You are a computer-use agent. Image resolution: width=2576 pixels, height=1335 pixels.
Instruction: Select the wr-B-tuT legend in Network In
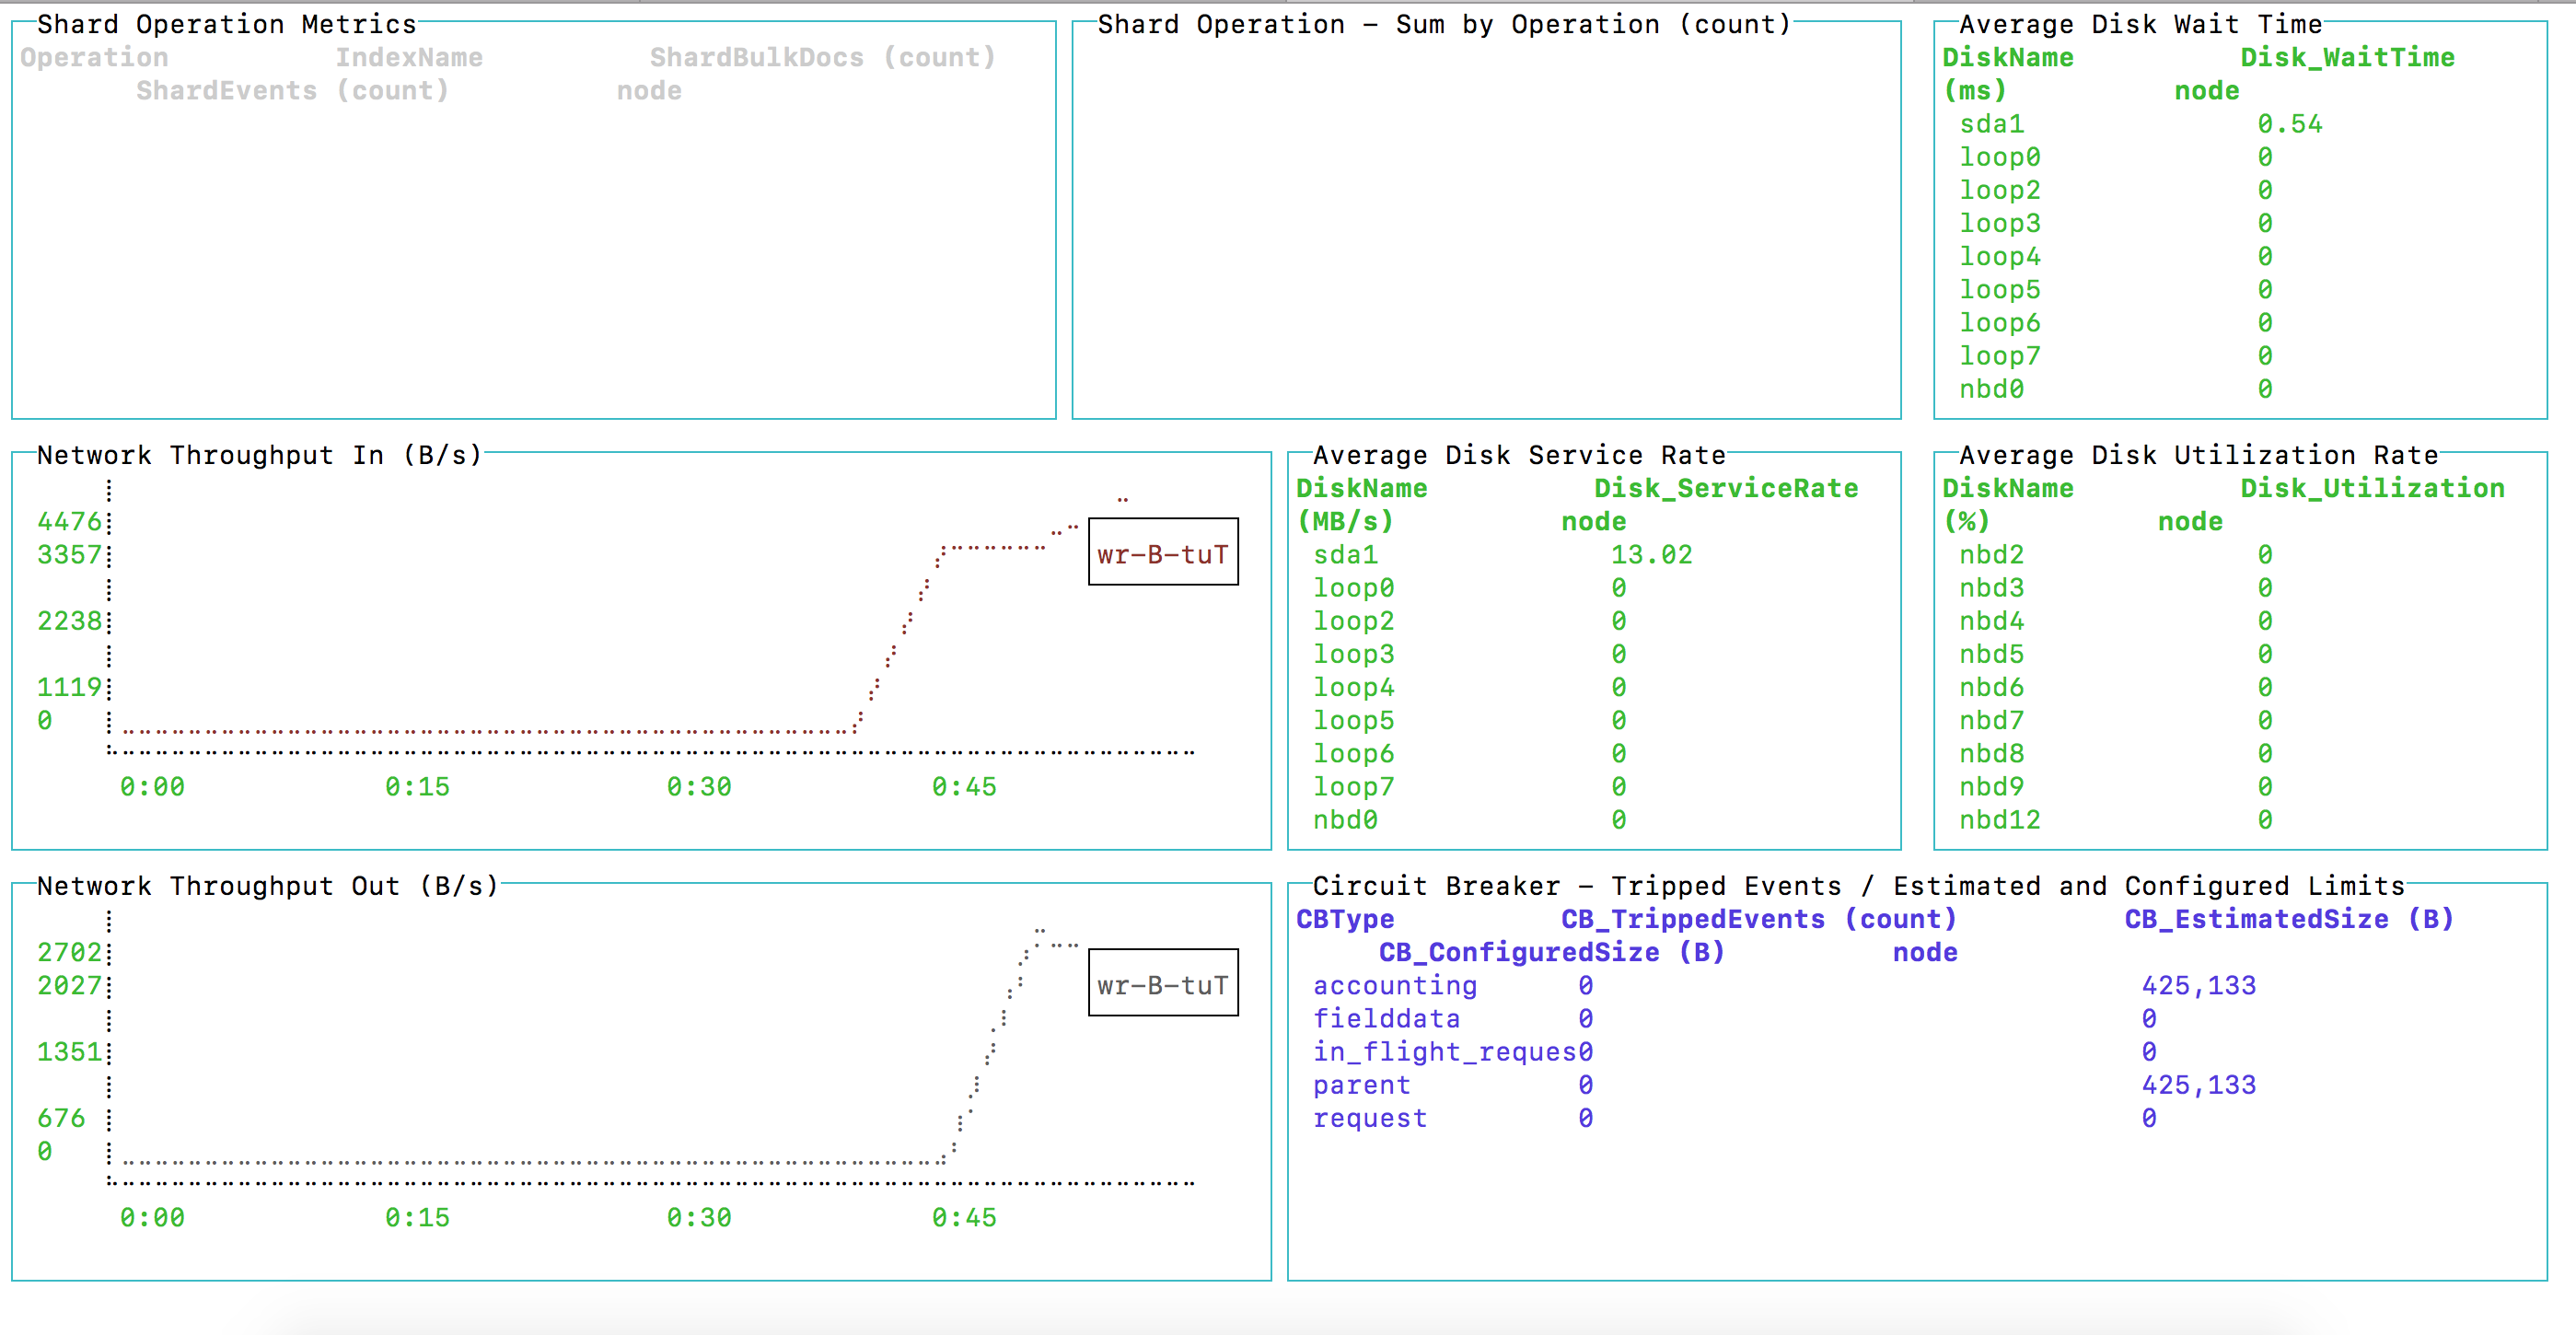(1162, 554)
